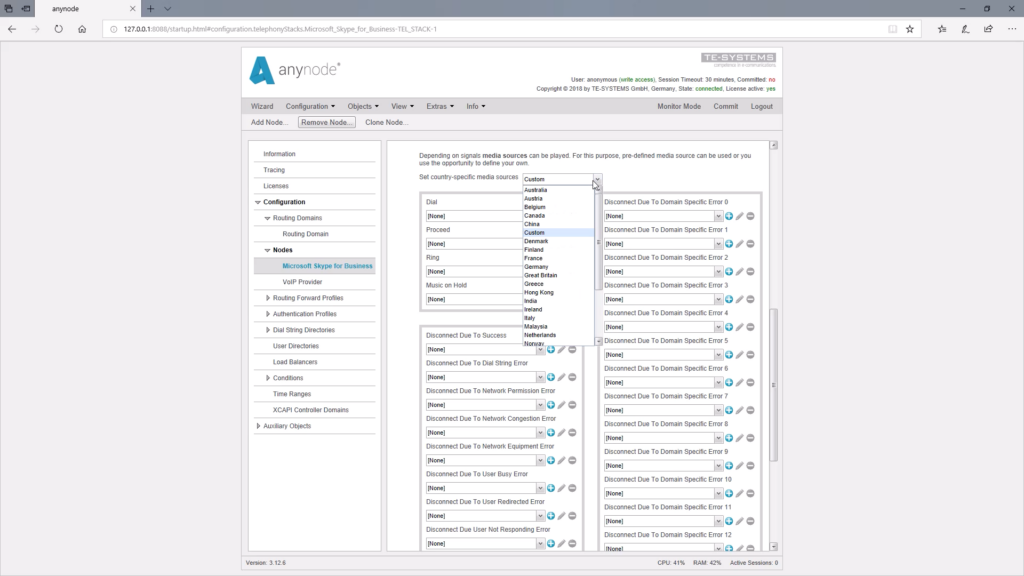Viewport: 1024px width, 576px height.
Task: Click Commit in the menu bar
Action: pyautogui.click(x=726, y=106)
